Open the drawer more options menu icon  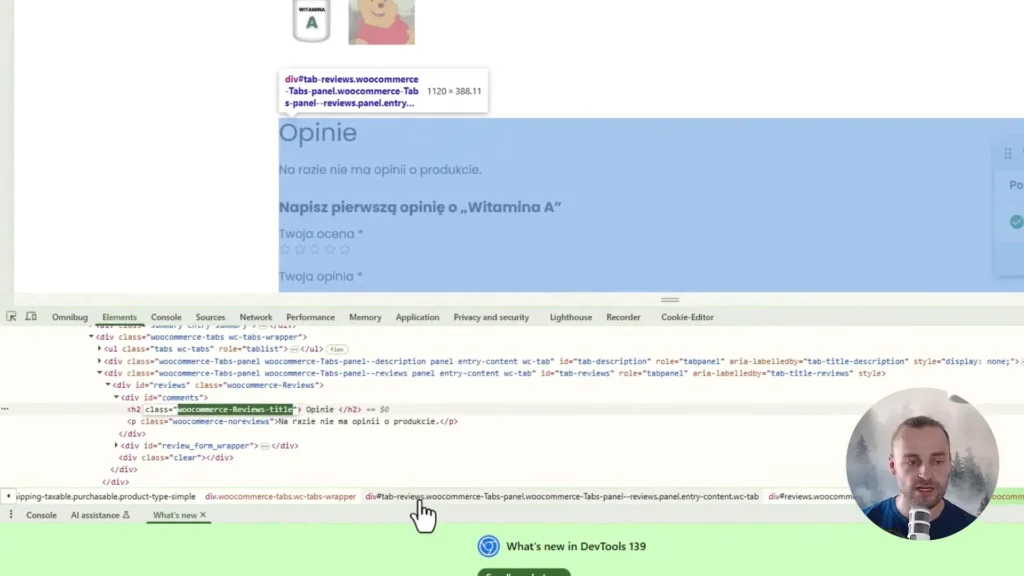(x=10, y=515)
